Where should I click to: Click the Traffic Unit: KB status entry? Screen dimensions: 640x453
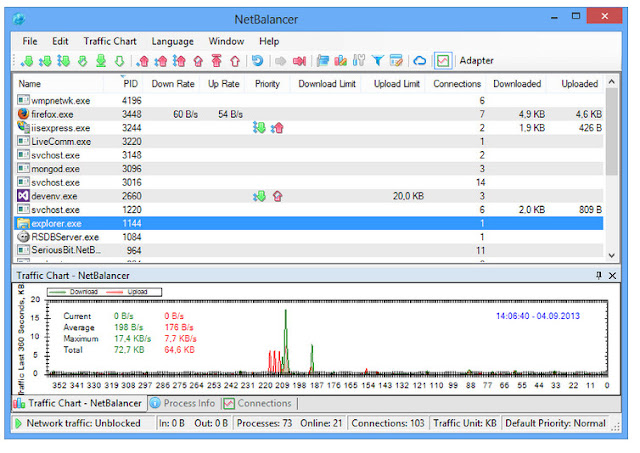[x=465, y=423]
